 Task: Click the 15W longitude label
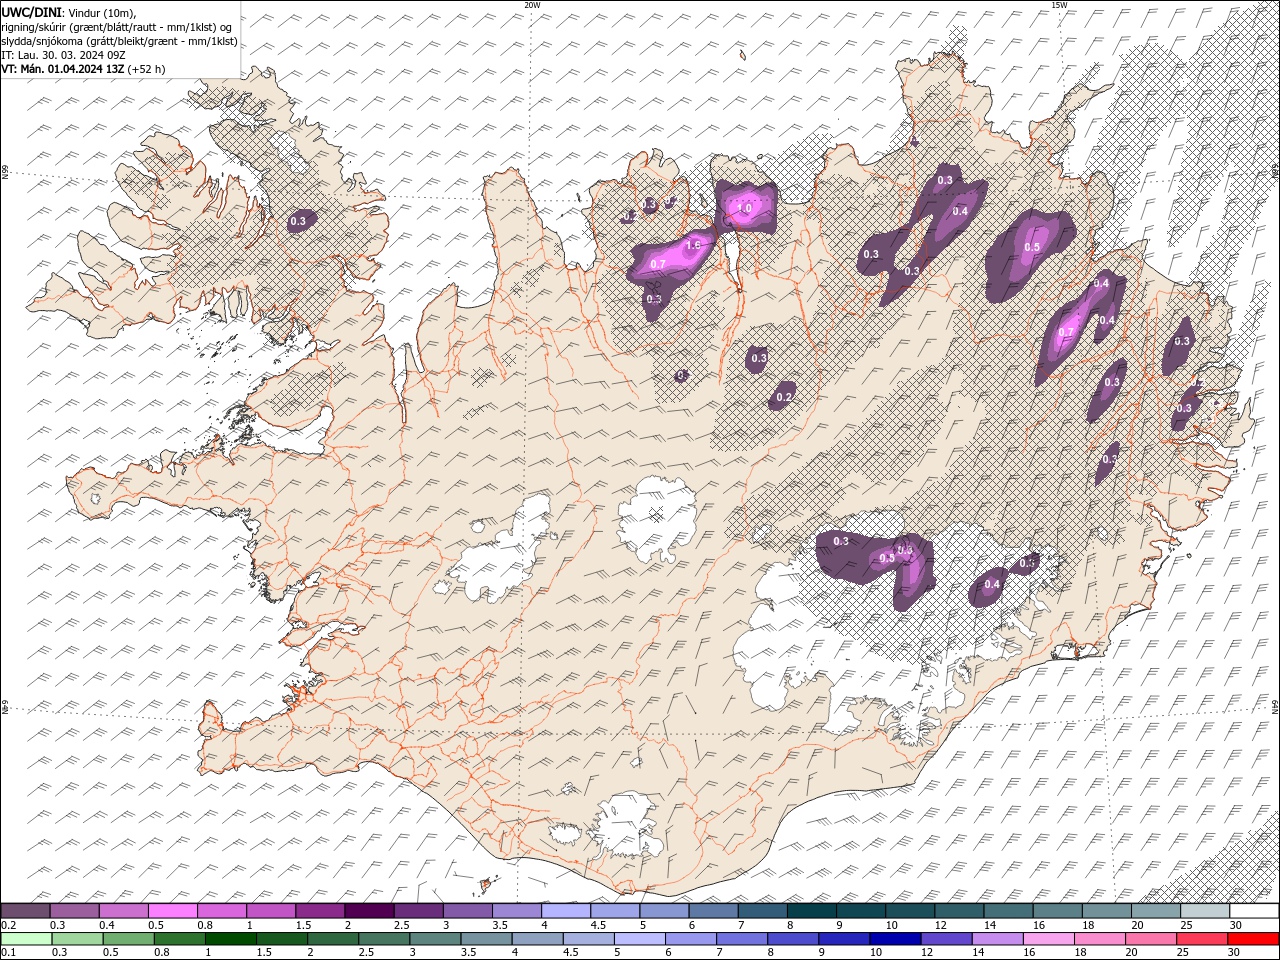pyautogui.click(x=1059, y=5)
